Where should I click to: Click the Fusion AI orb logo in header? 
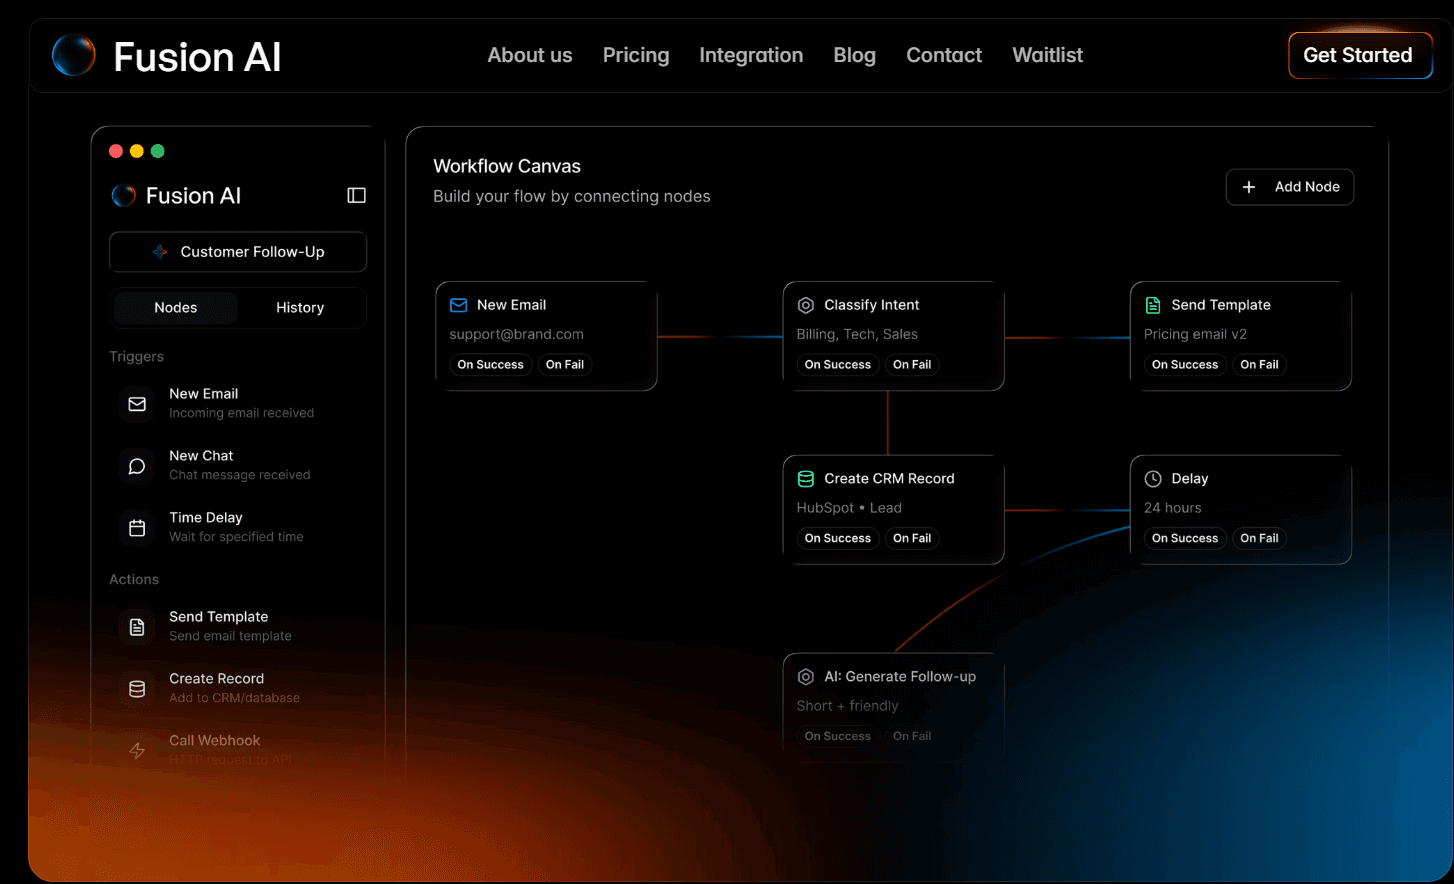coord(74,55)
